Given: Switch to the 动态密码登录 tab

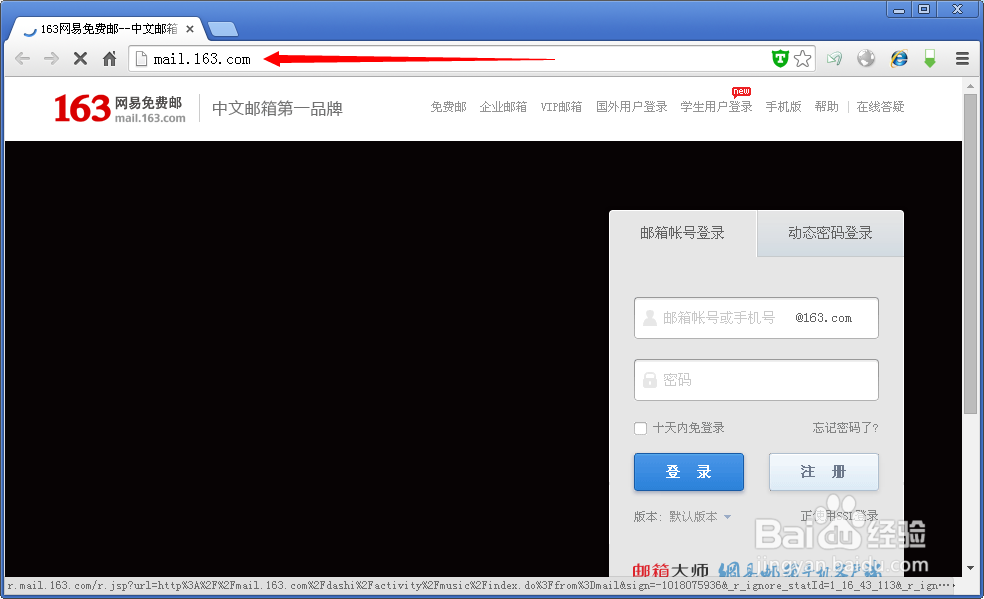Looking at the screenshot, I should [830, 233].
